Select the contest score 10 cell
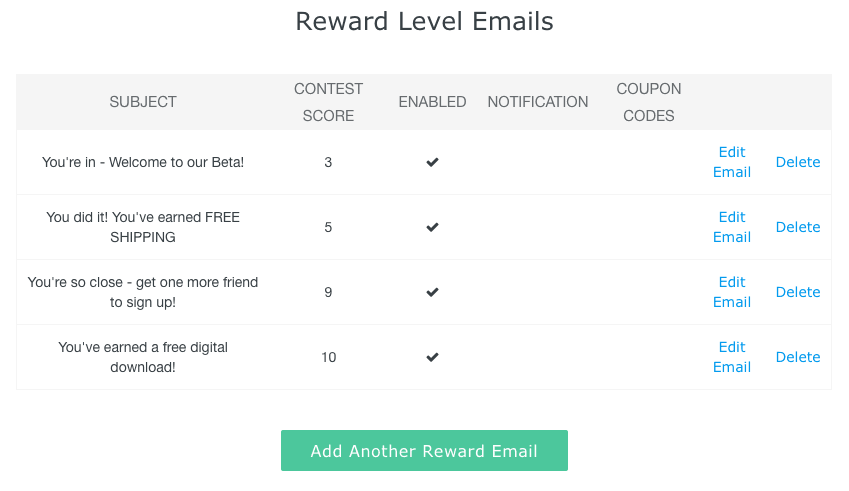Screen dimensions: 849x491 pos(328,357)
